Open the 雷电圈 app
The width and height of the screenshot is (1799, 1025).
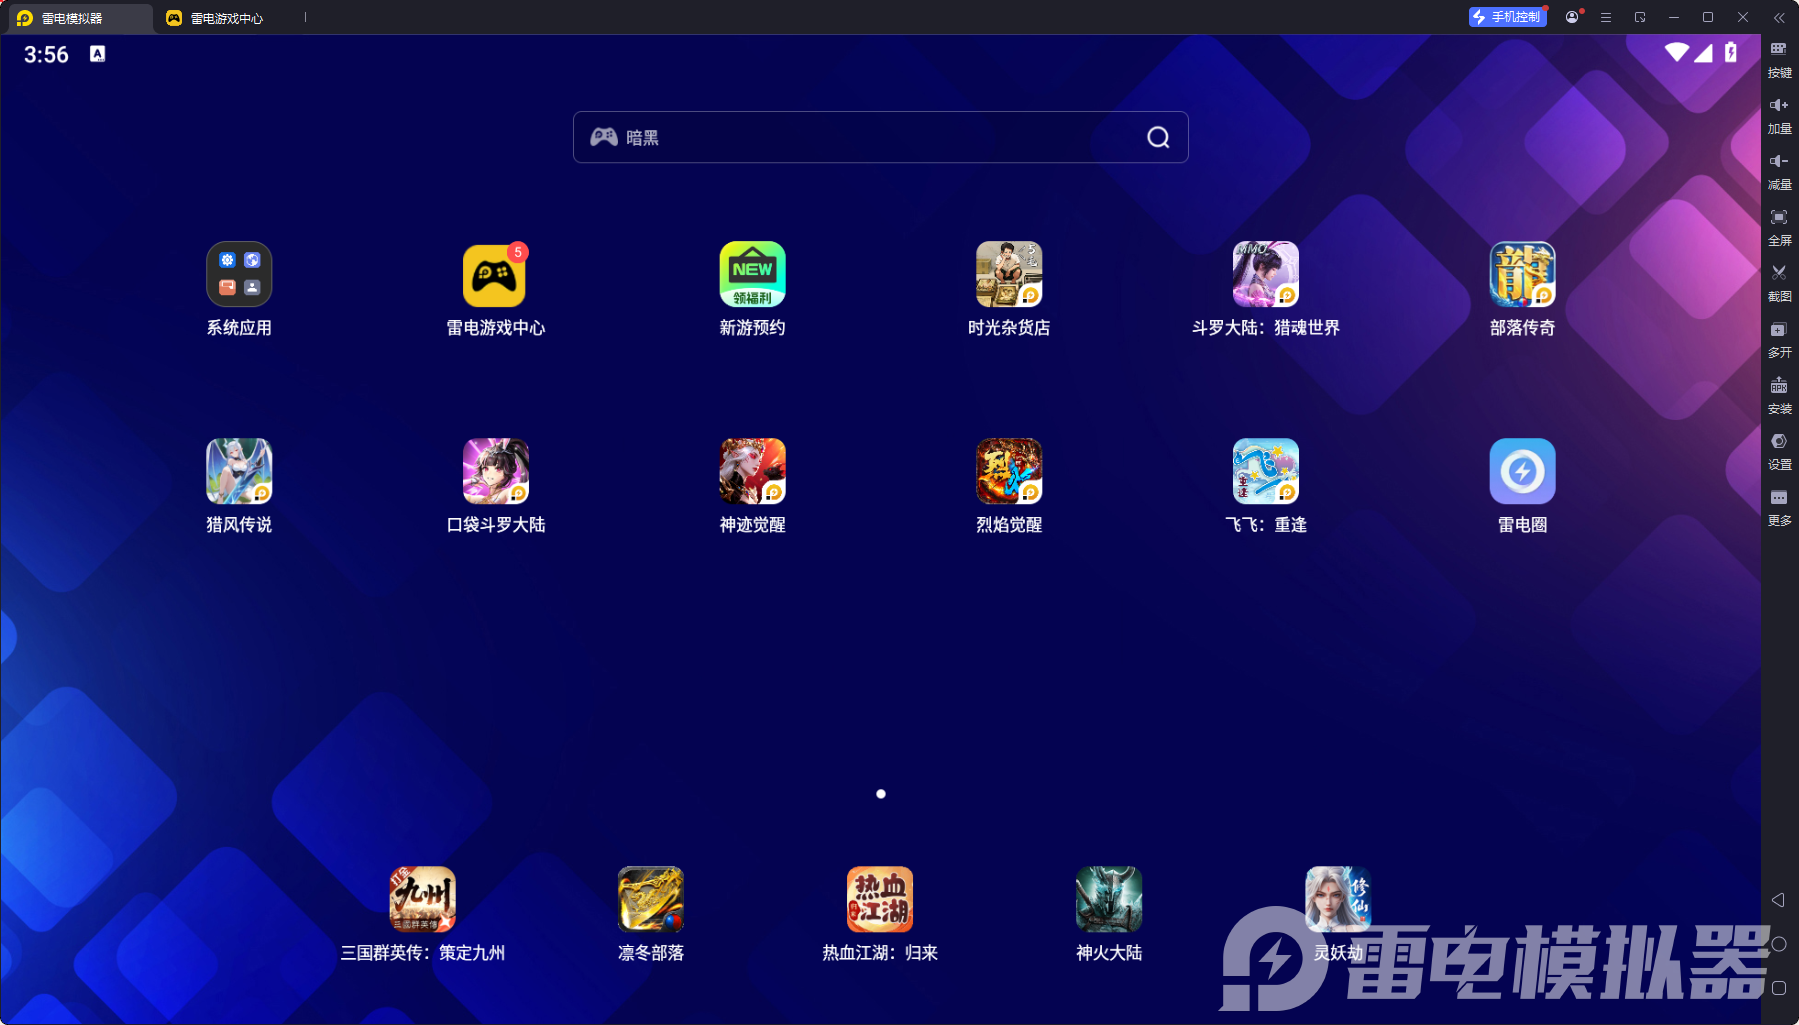coord(1522,471)
